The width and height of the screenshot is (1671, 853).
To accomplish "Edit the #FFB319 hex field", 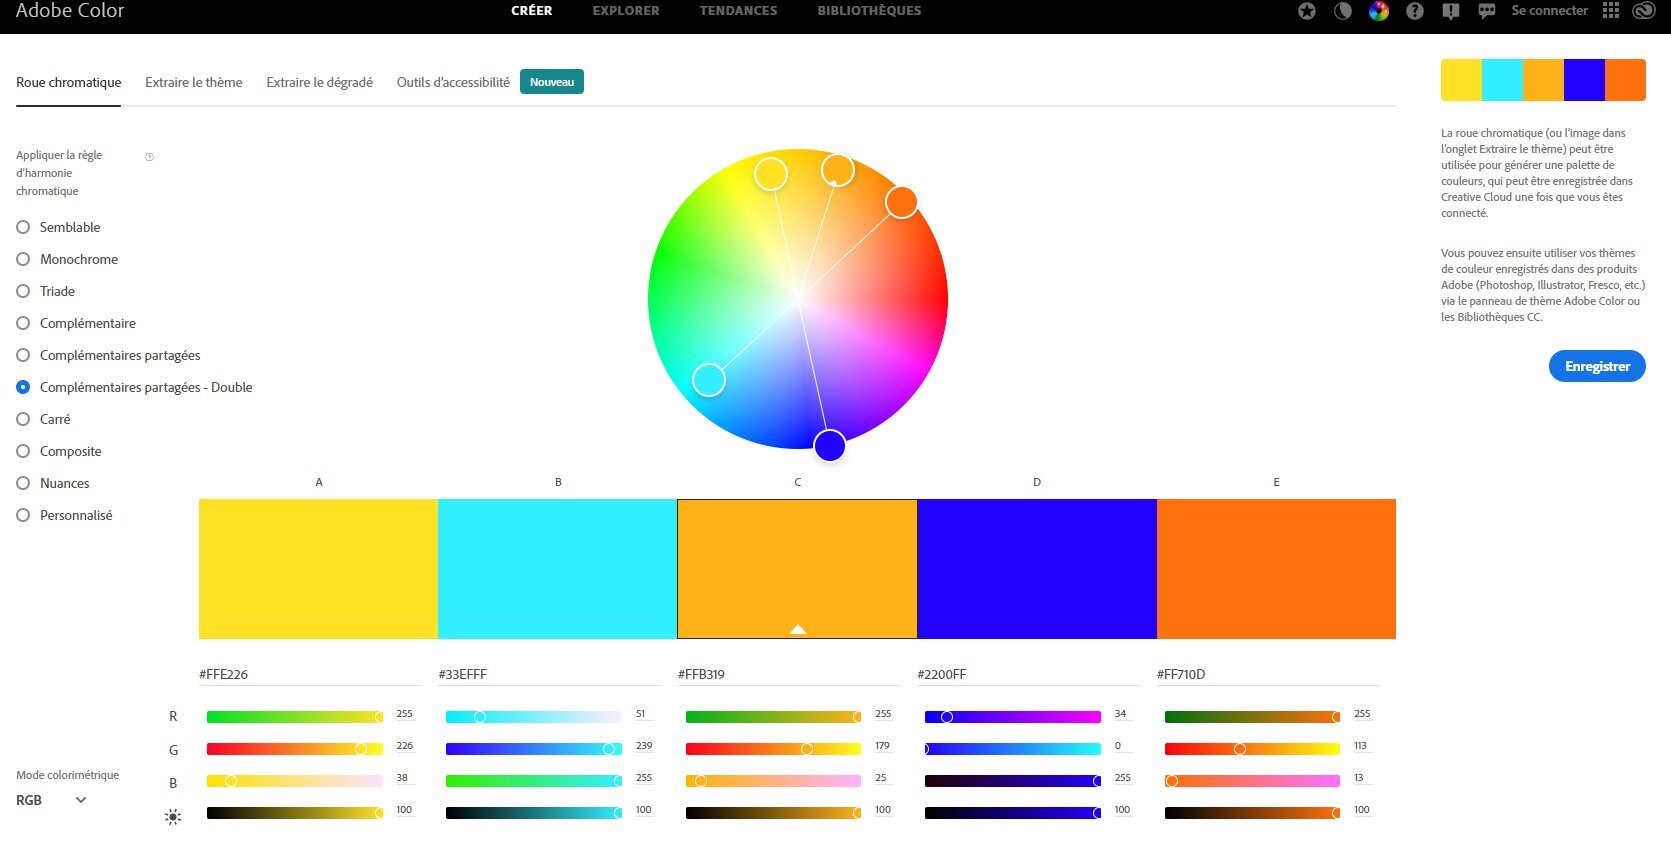I will [789, 674].
